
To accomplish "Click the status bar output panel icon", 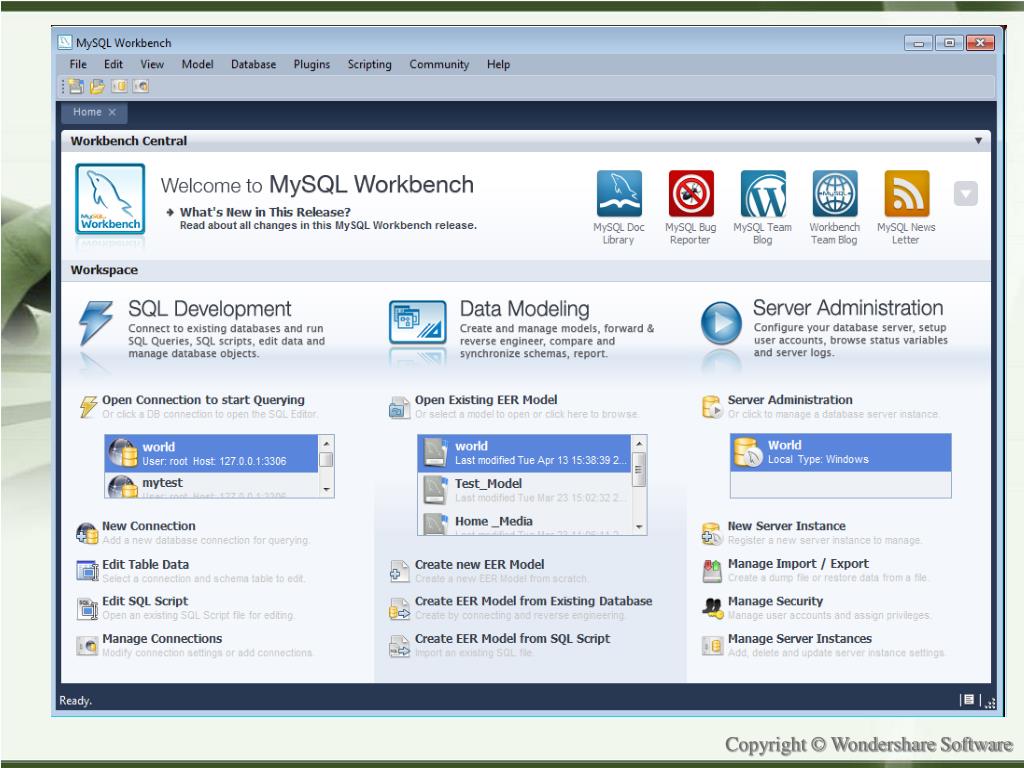I will [969, 699].
